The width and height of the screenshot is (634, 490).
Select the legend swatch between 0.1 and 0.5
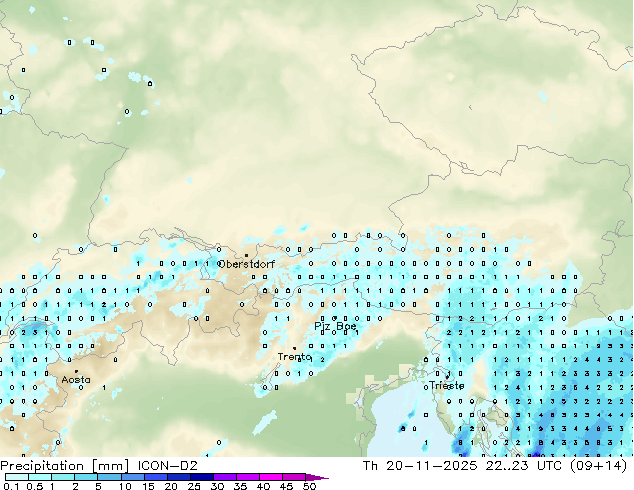tap(17, 477)
